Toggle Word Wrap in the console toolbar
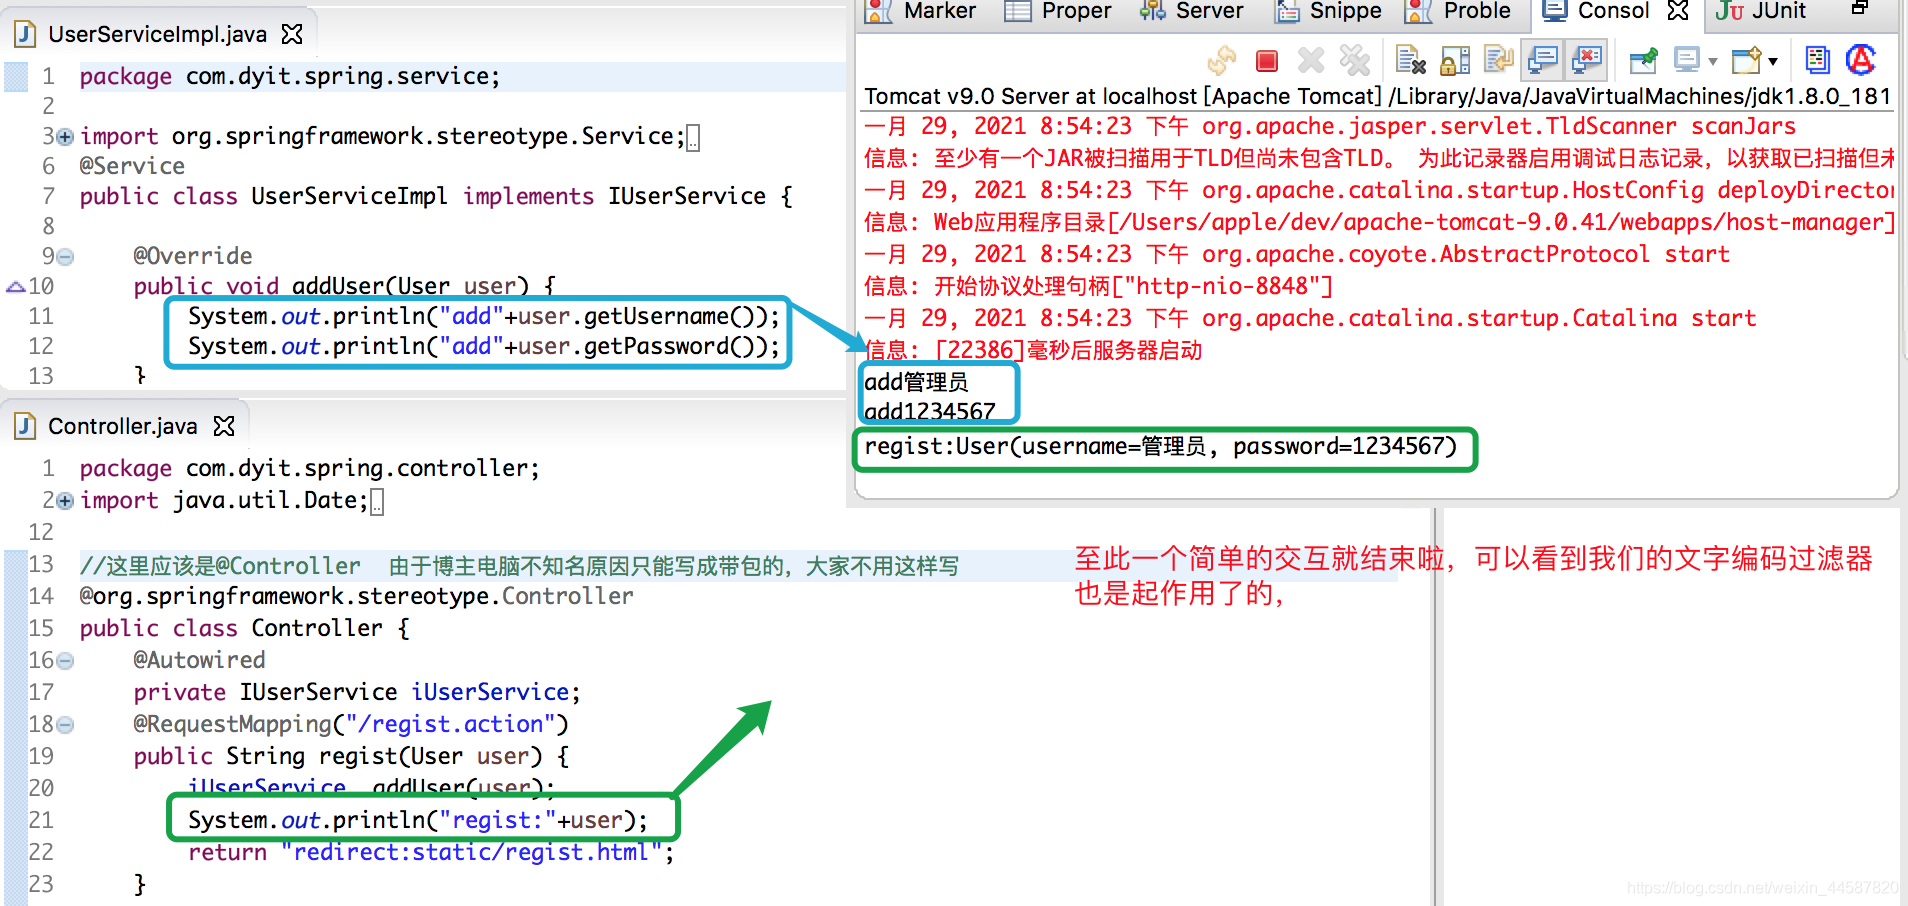 1498,61
